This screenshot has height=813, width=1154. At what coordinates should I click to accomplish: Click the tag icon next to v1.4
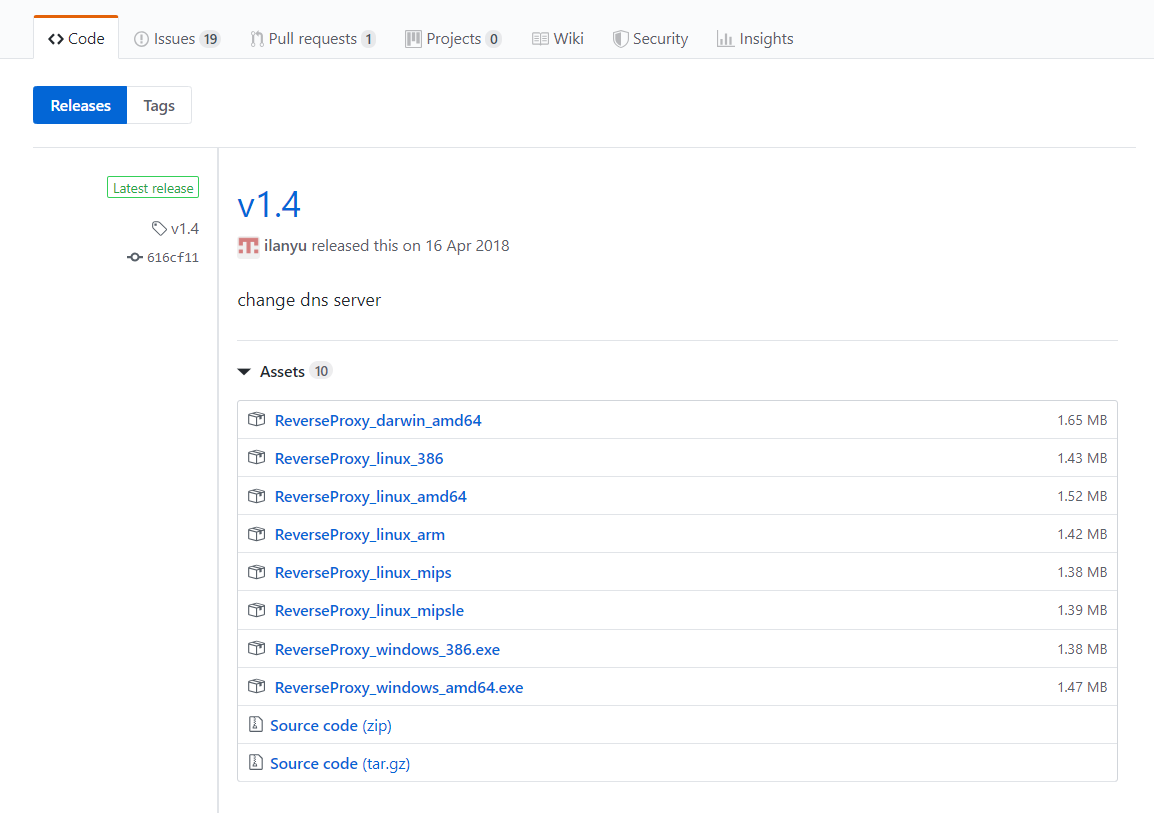(159, 229)
